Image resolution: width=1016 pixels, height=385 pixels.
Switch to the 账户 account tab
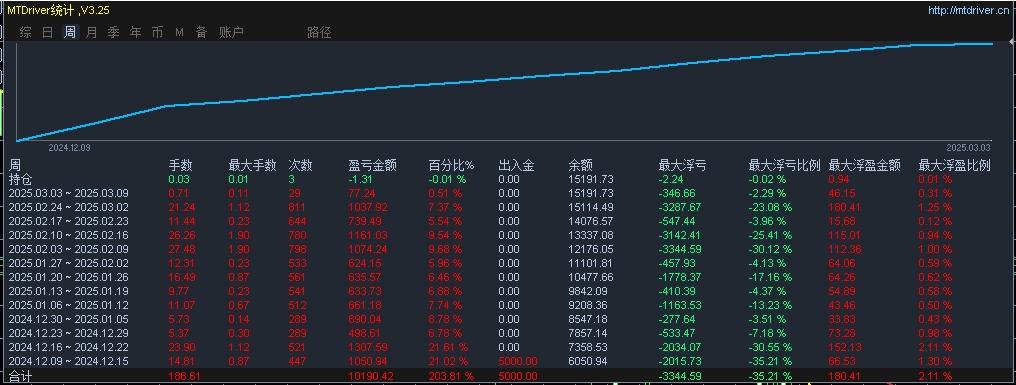click(x=231, y=32)
